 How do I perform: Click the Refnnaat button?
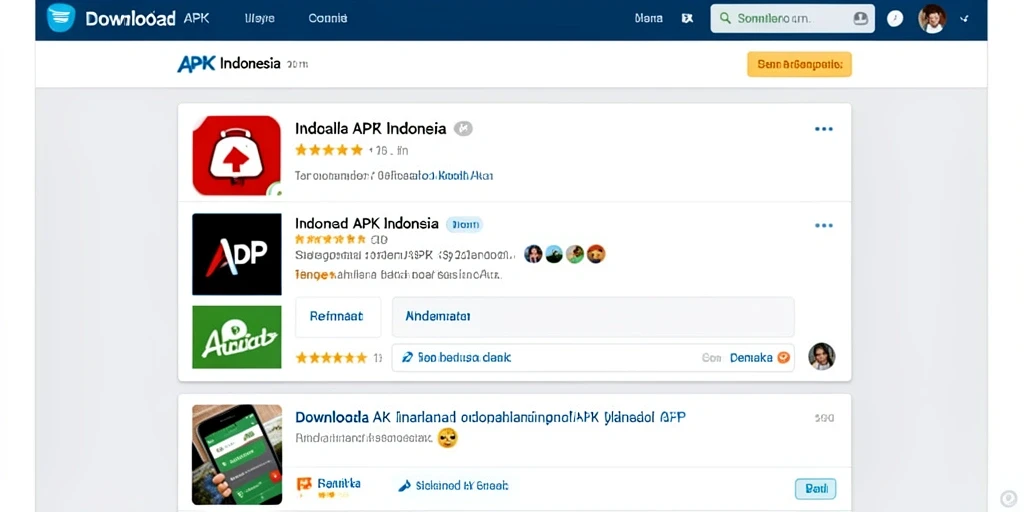(x=338, y=317)
